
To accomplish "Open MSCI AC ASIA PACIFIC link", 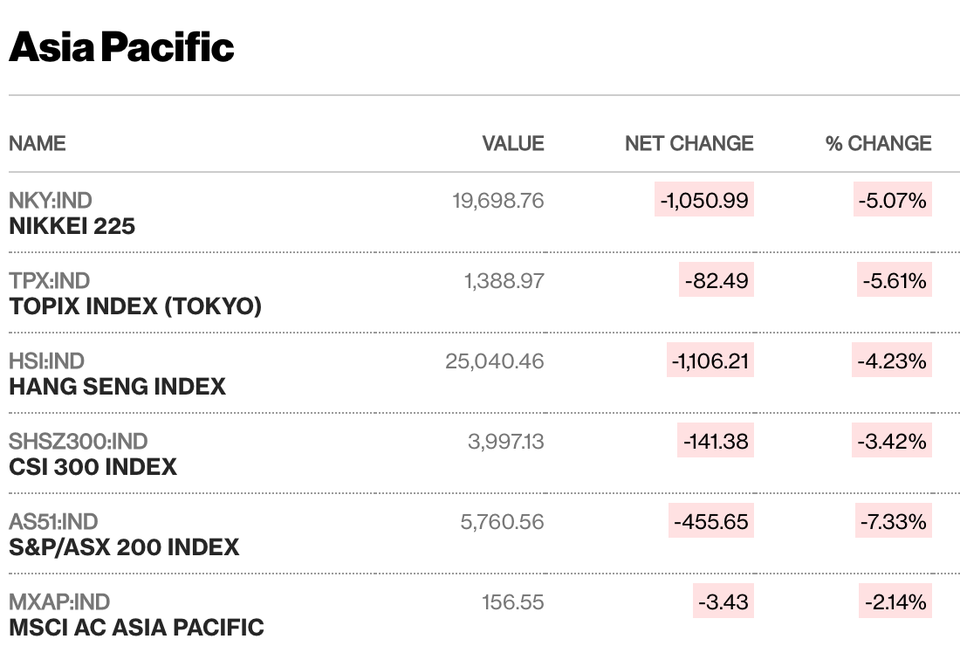I will [136, 628].
